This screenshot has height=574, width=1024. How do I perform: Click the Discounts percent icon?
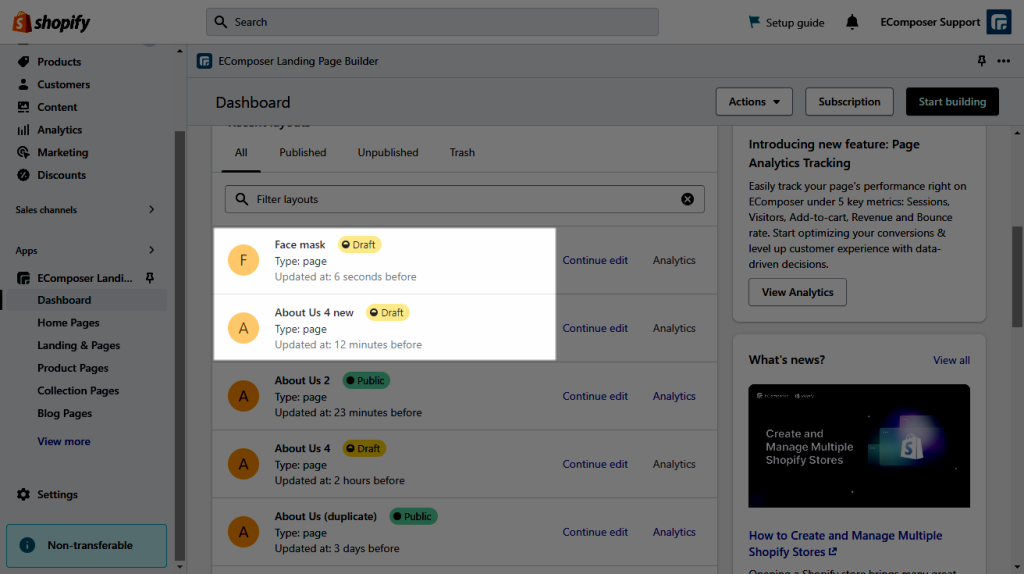(24, 175)
